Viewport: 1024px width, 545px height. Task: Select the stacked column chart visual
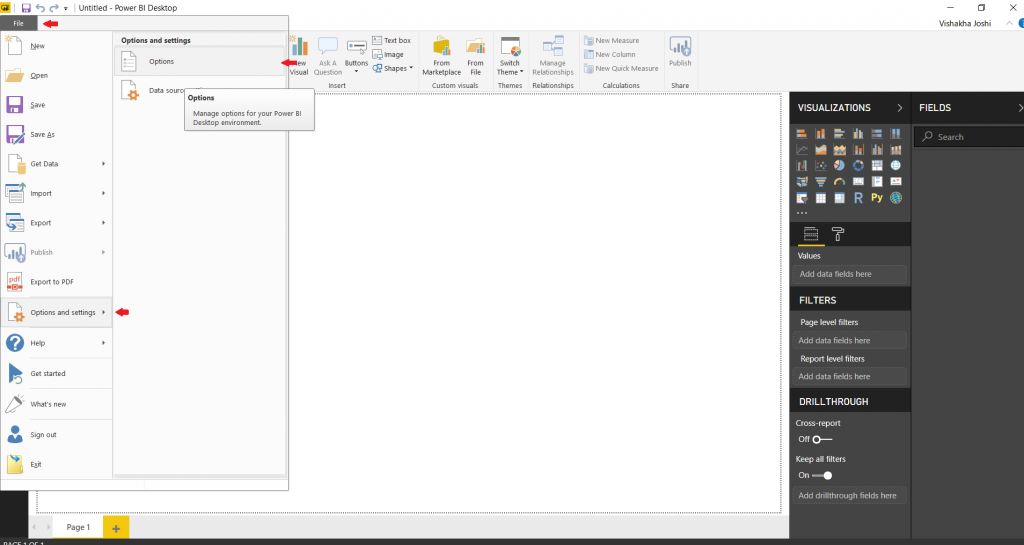tap(821, 134)
